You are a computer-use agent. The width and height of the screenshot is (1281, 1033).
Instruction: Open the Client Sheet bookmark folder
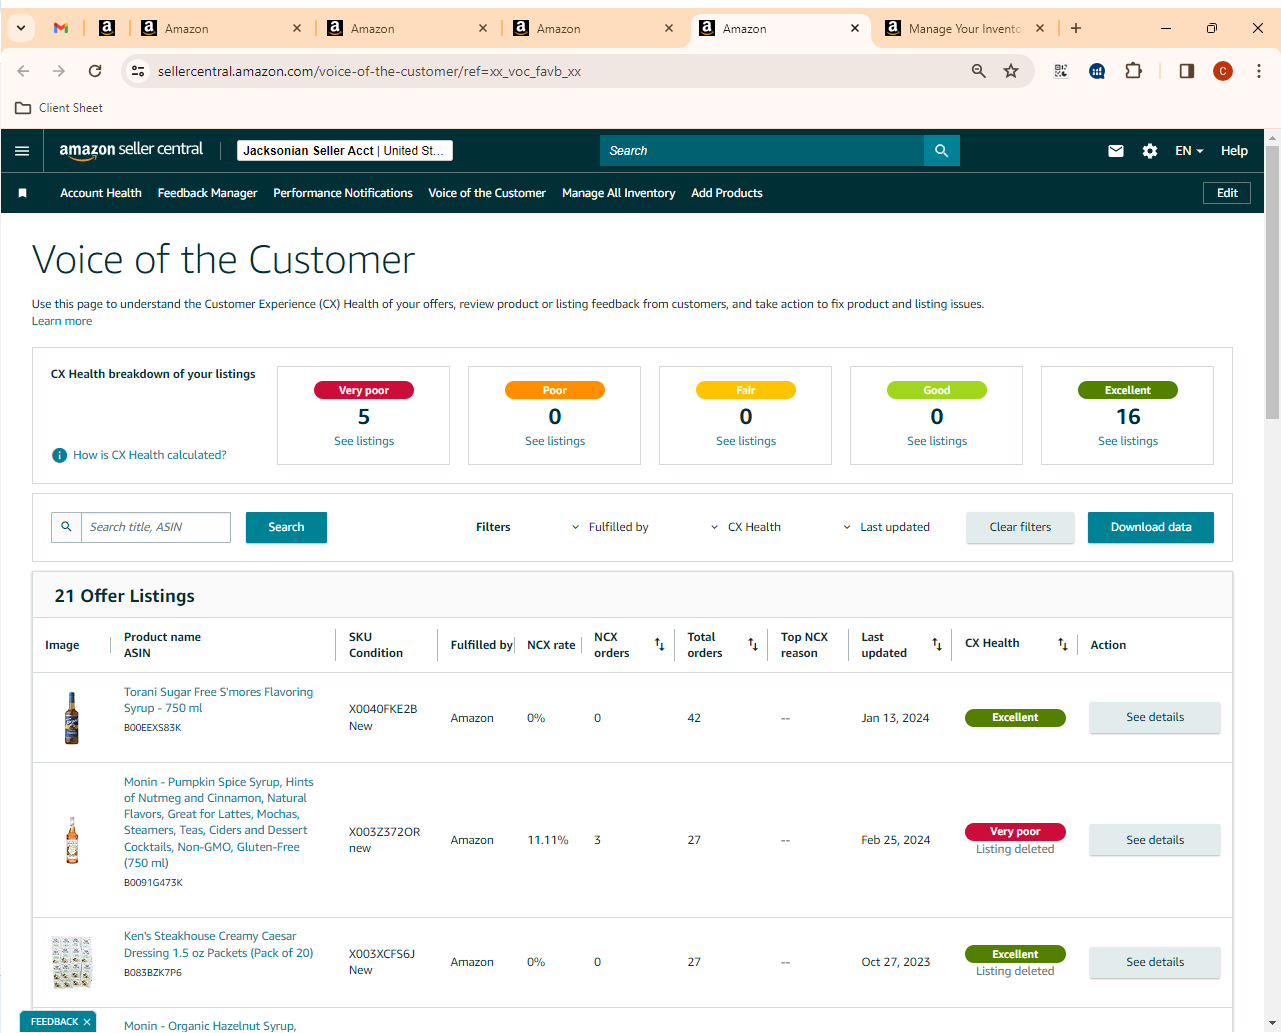pos(59,108)
